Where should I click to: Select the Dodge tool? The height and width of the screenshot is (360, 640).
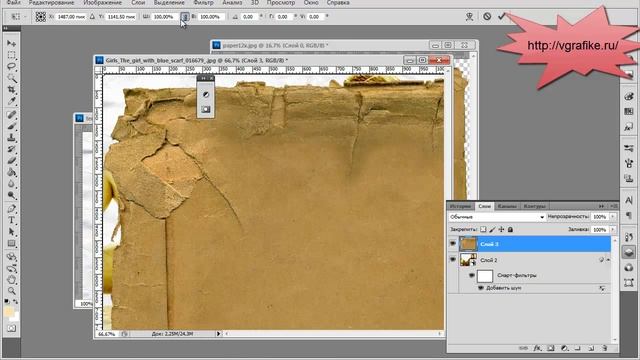pos(11,195)
